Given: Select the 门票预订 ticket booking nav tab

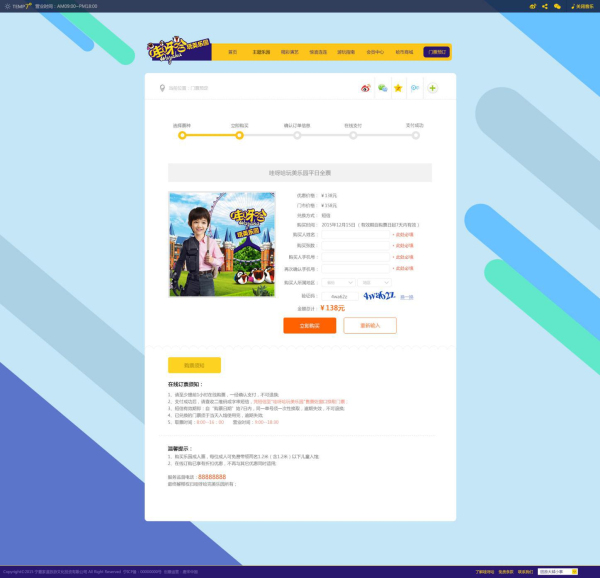Looking at the screenshot, I should pyautogui.click(x=437, y=51).
